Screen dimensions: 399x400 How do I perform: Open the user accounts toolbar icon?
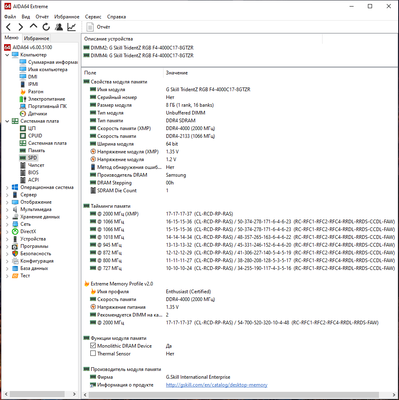59,27
